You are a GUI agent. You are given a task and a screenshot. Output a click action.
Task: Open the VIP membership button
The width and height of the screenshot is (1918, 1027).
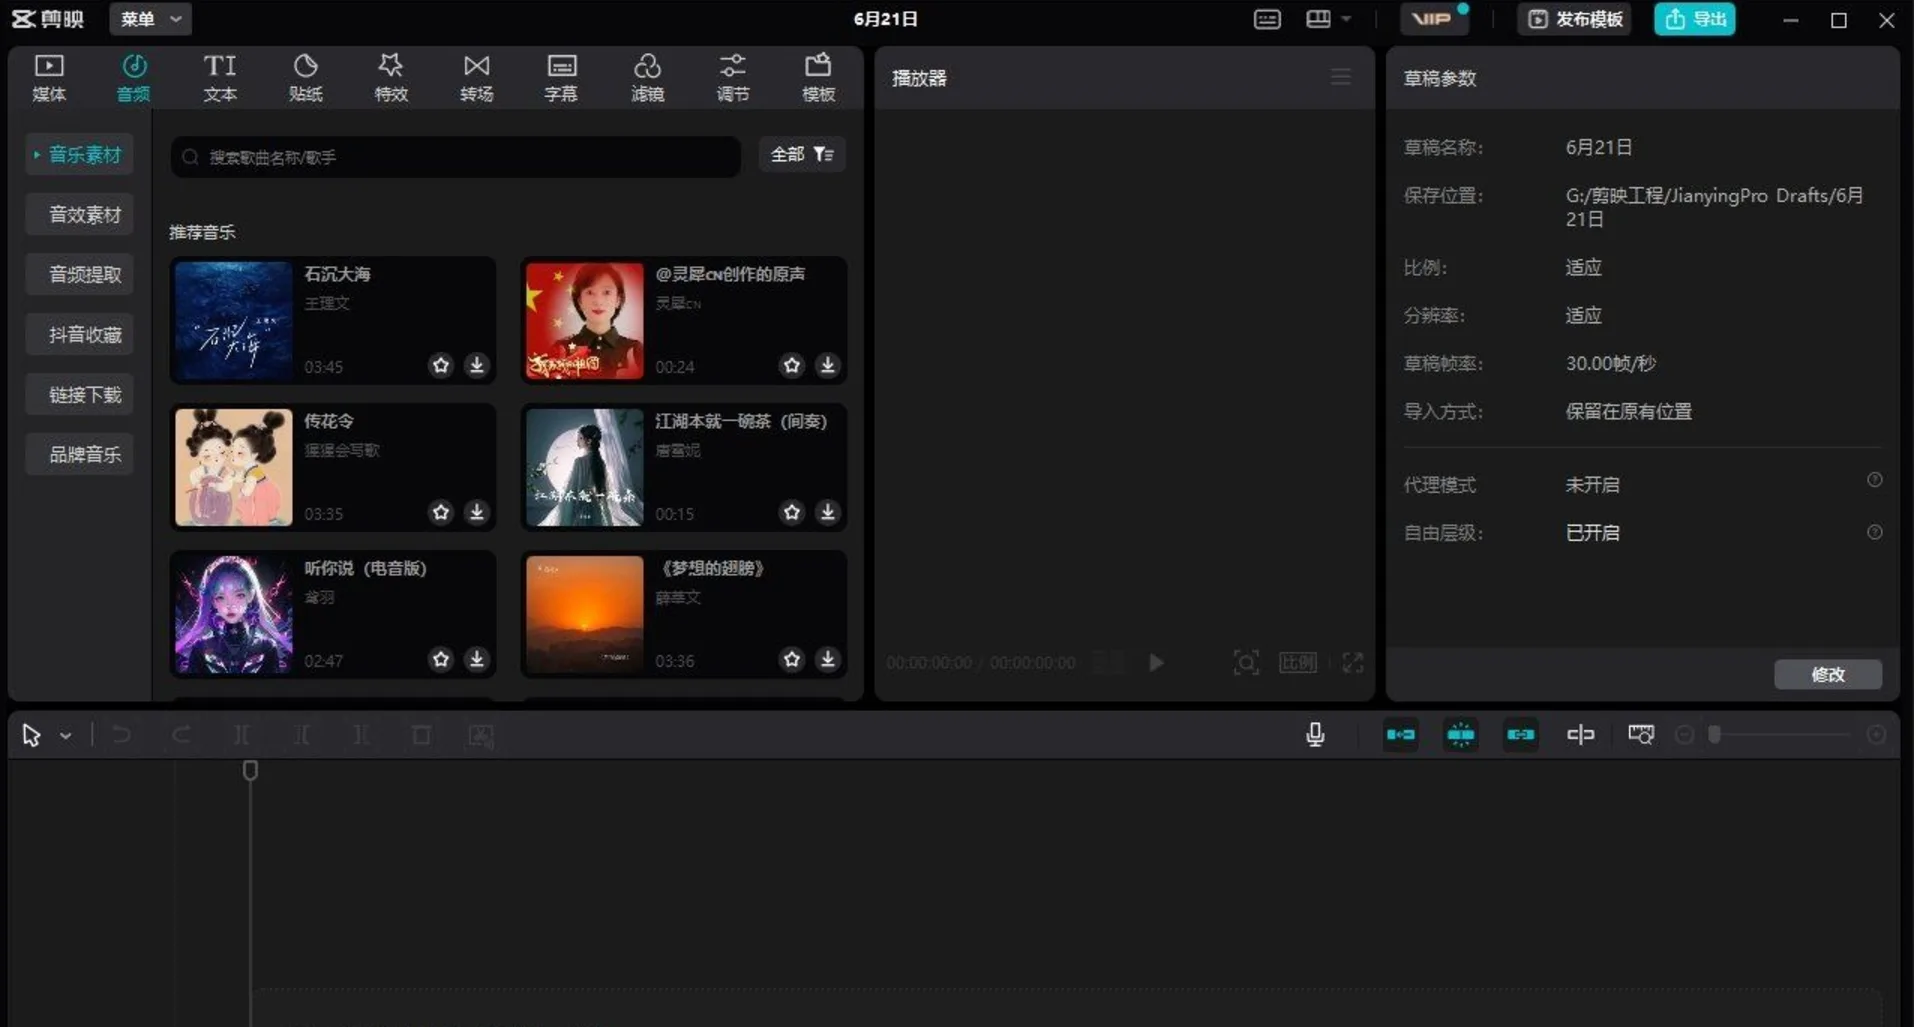pyautogui.click(x=1434, y=19)
